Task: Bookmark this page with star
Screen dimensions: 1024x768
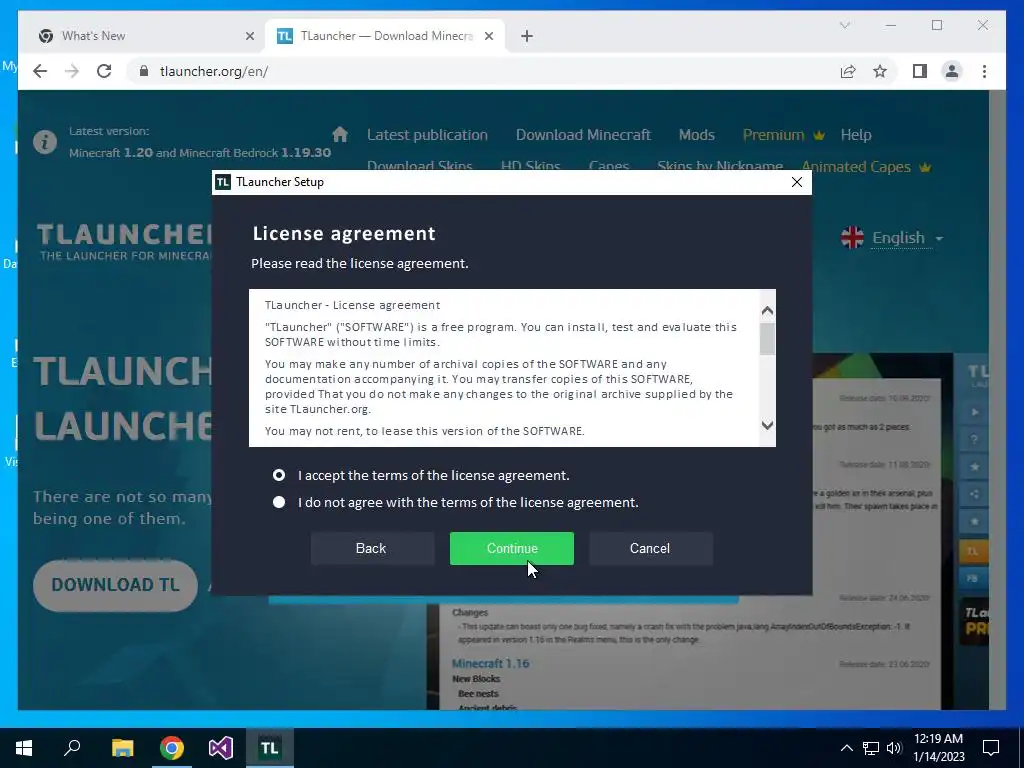Action: 880,71
